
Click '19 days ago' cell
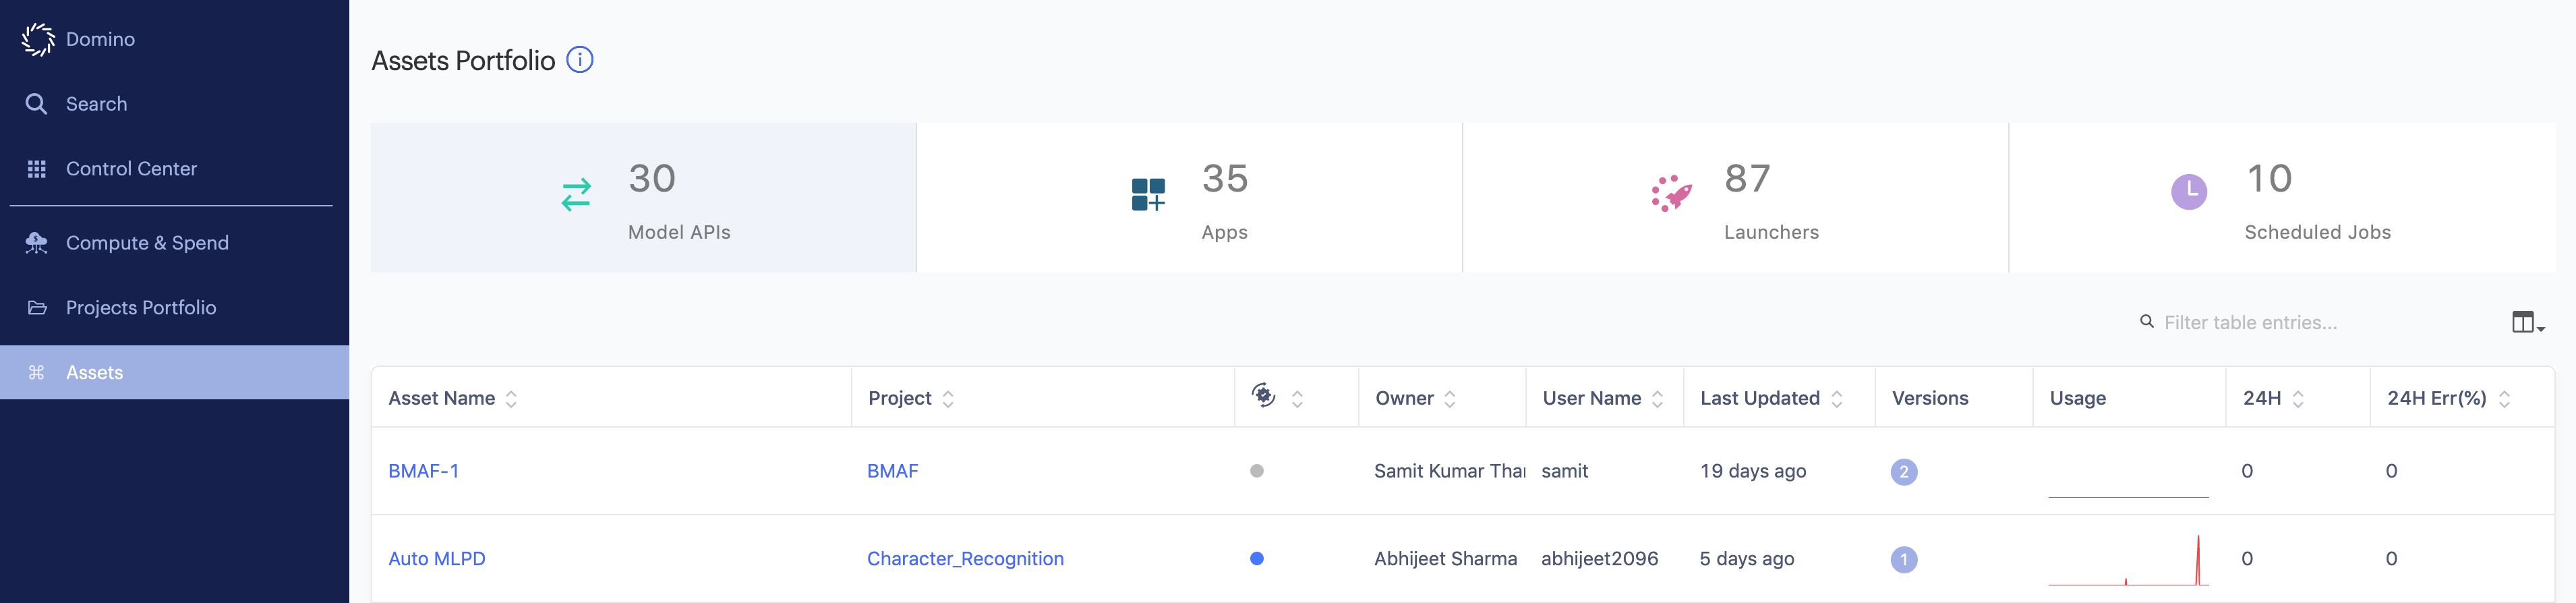point(1753,471)
